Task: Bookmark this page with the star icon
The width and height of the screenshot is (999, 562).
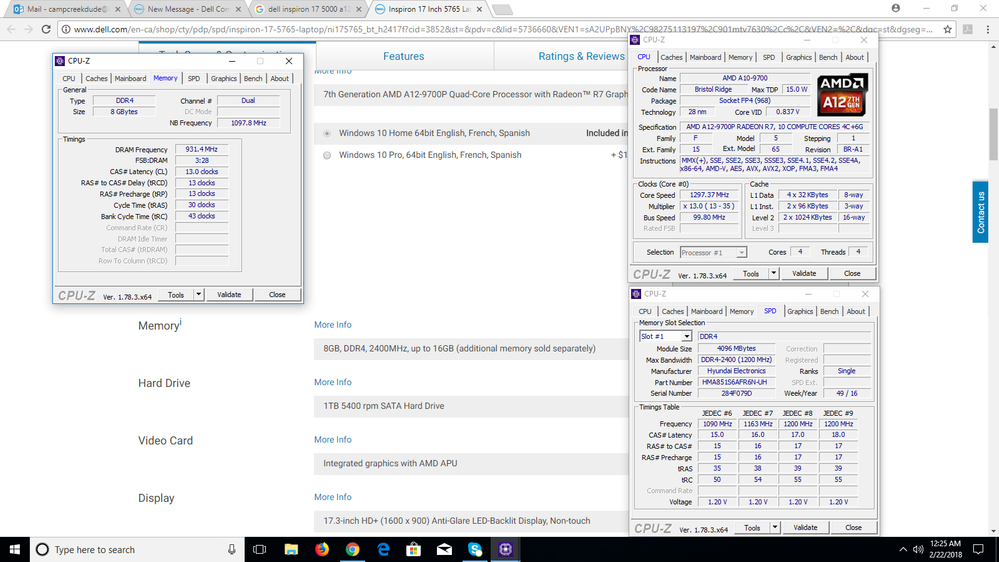Action: (947, 29)
